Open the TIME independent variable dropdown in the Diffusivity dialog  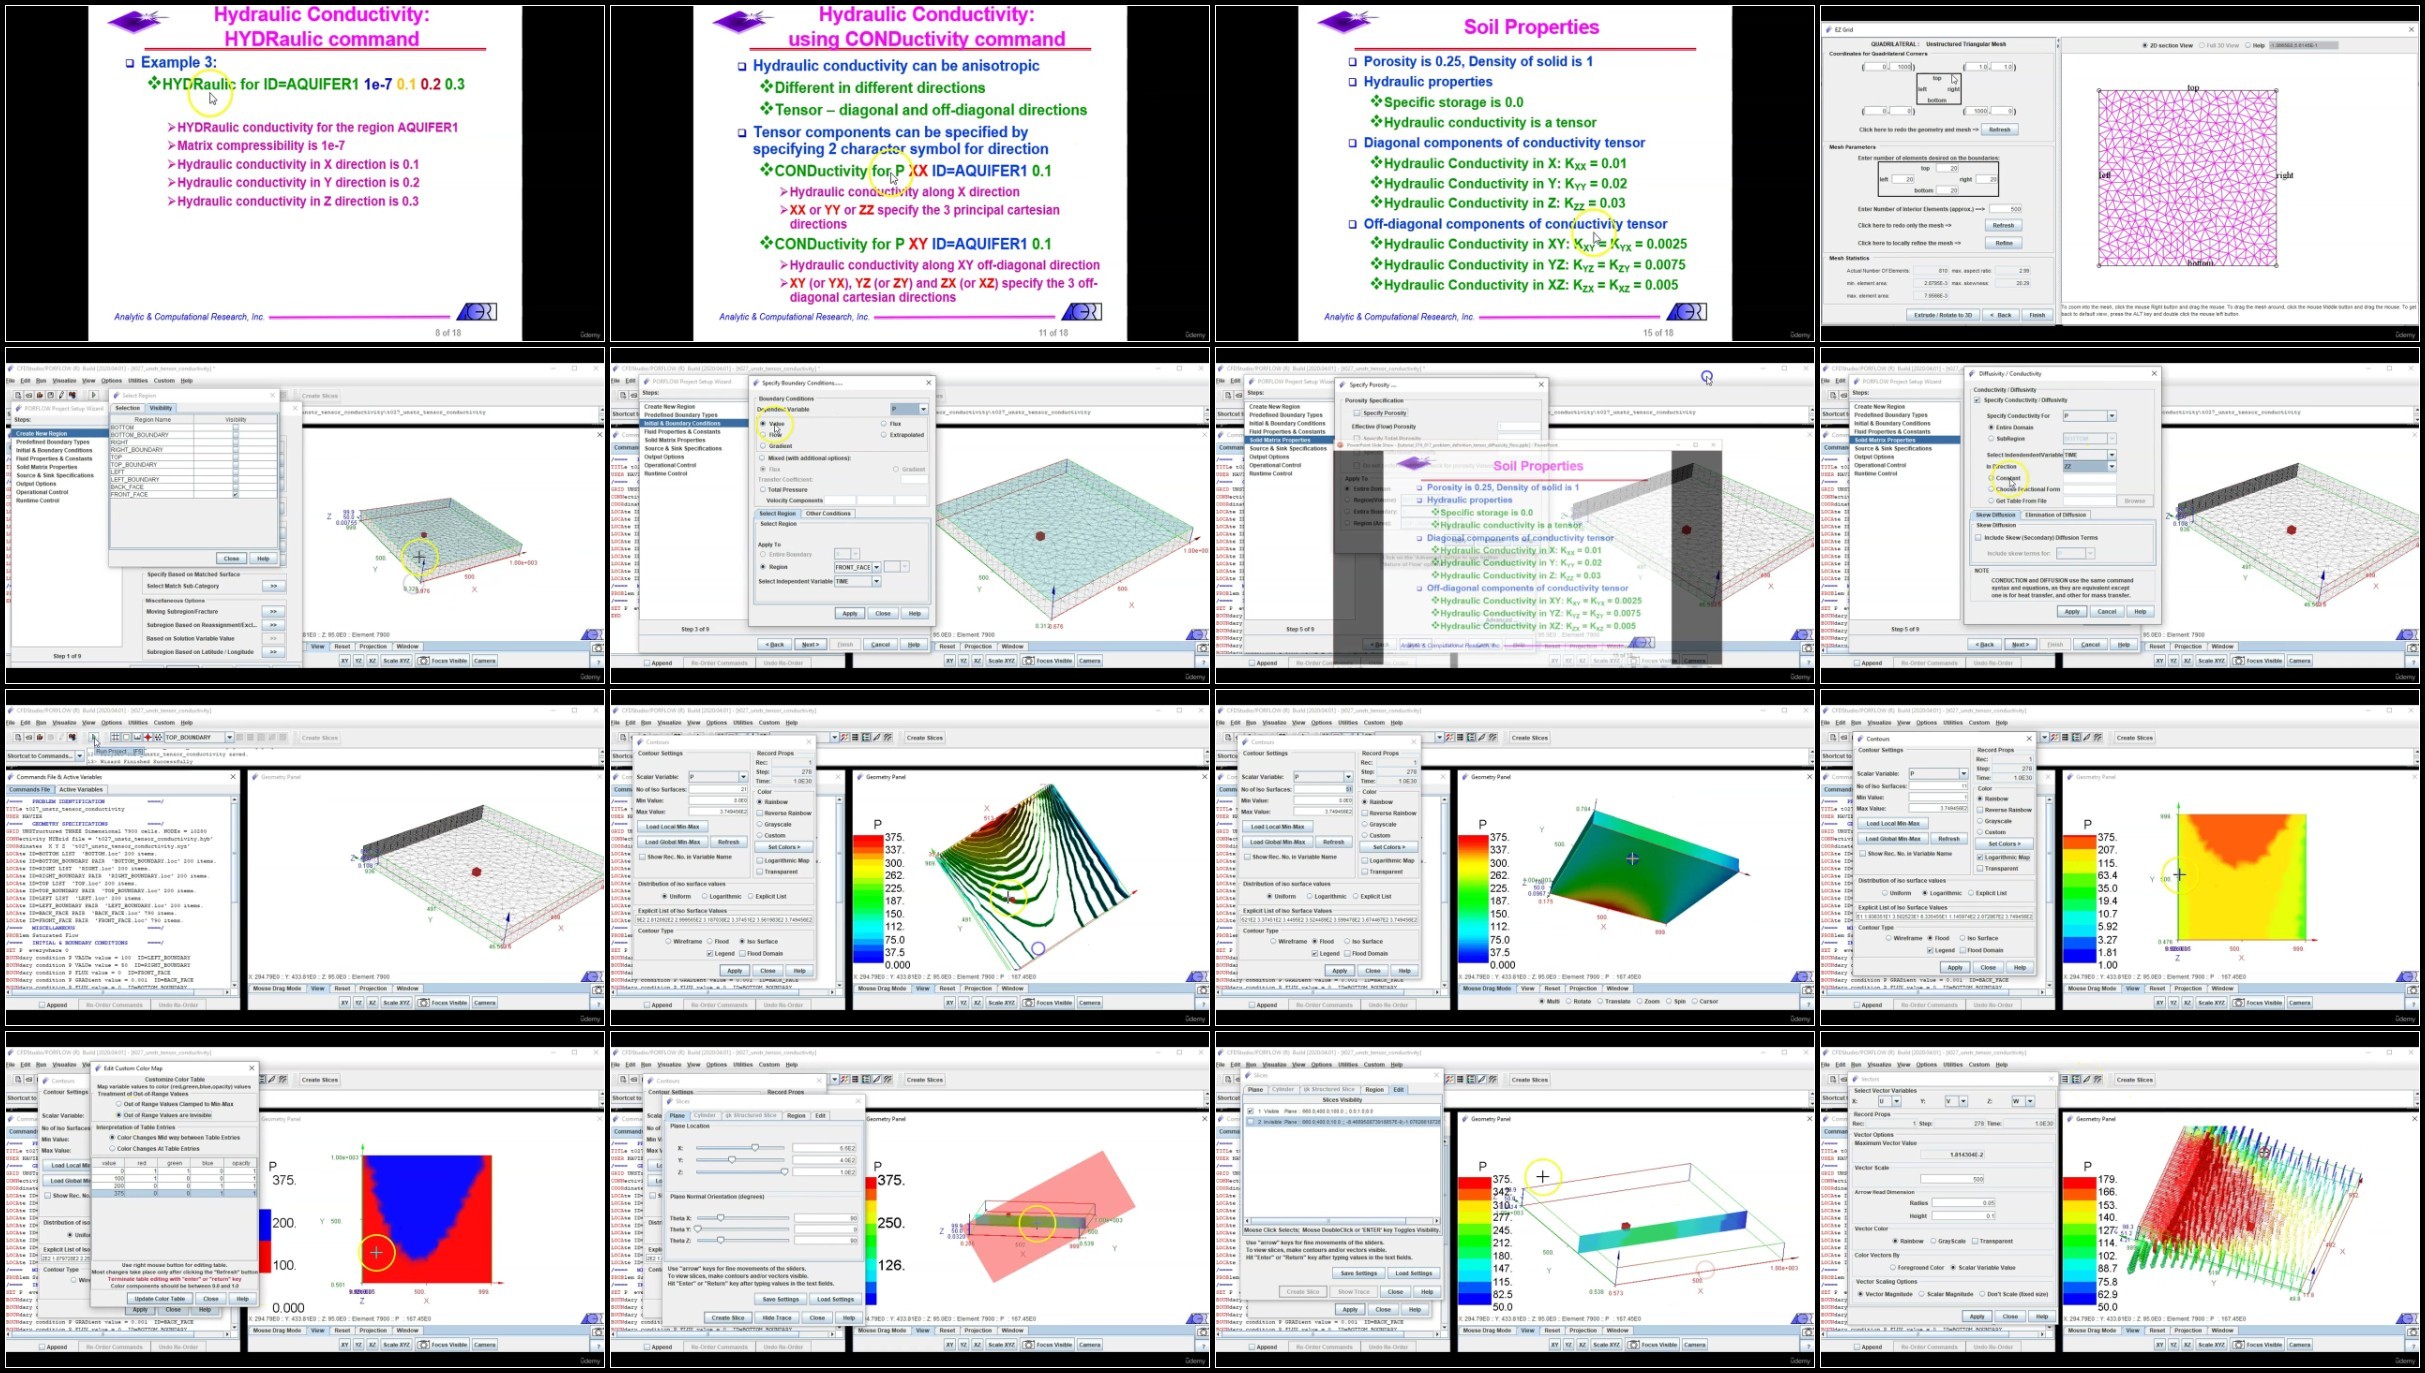click(2112, 455)
